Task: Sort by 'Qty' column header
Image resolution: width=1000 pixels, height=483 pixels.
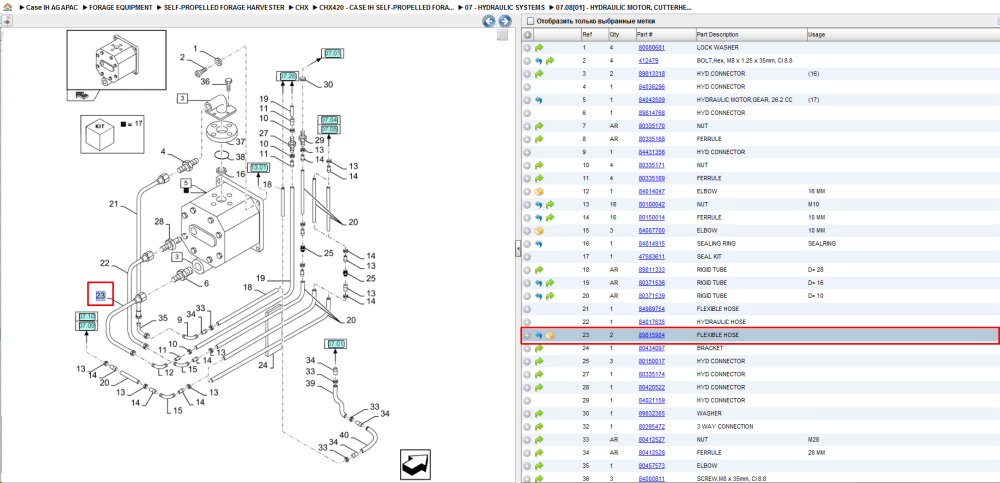Action: pos(622,34)
